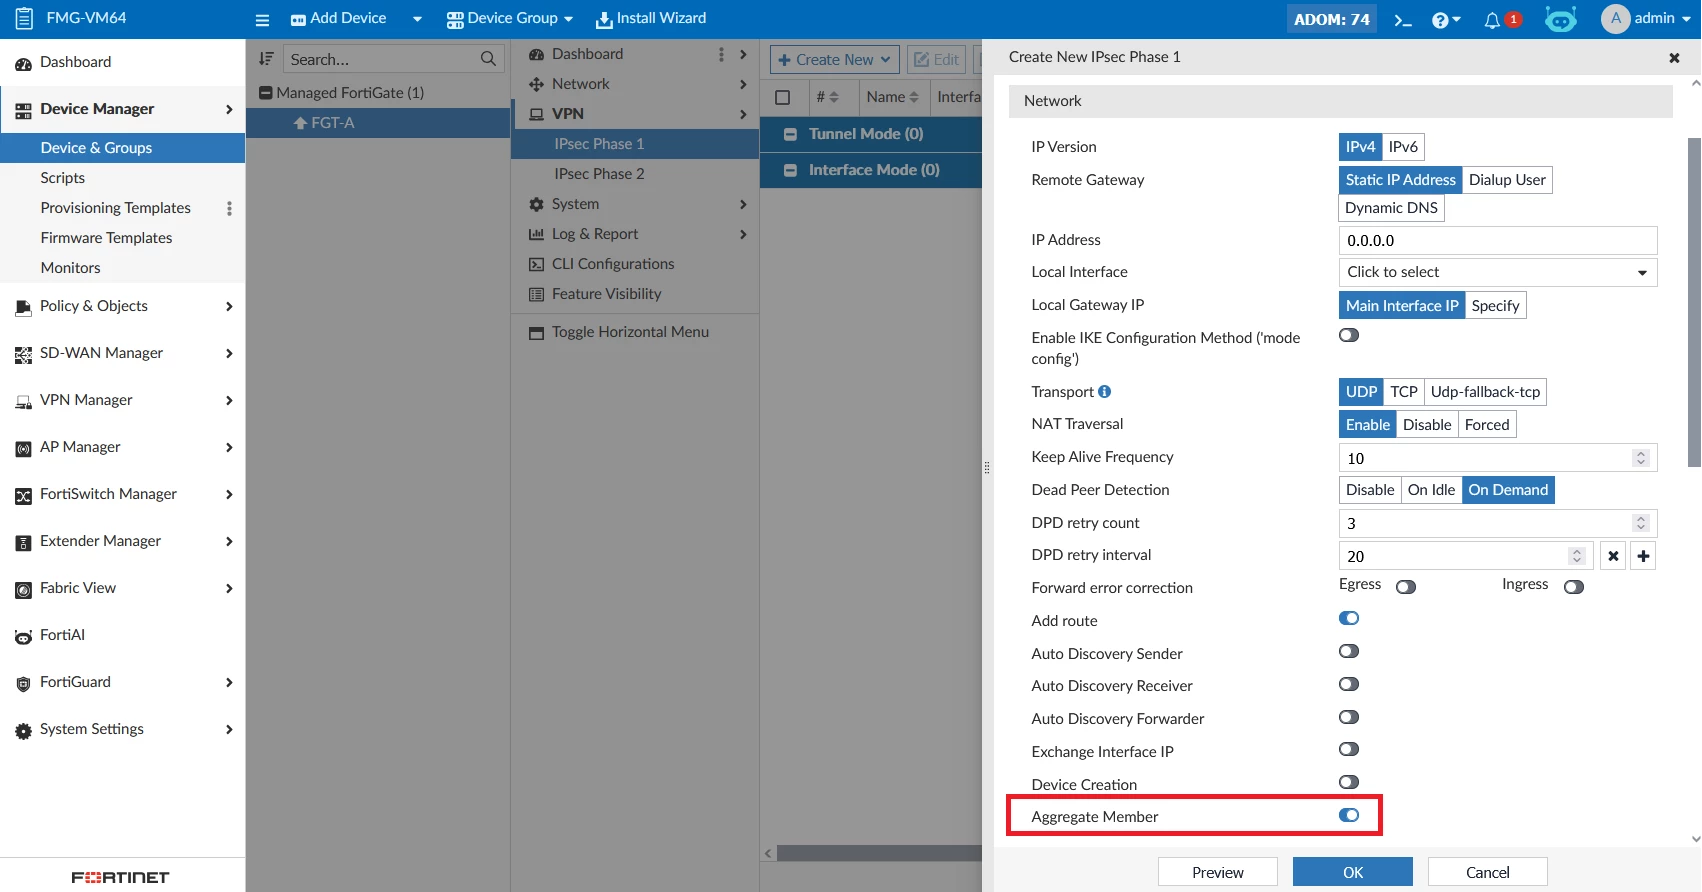This screenshot has width=1702, height=892.
Task: Click the Transport info icon
Action: point(1104,392)
